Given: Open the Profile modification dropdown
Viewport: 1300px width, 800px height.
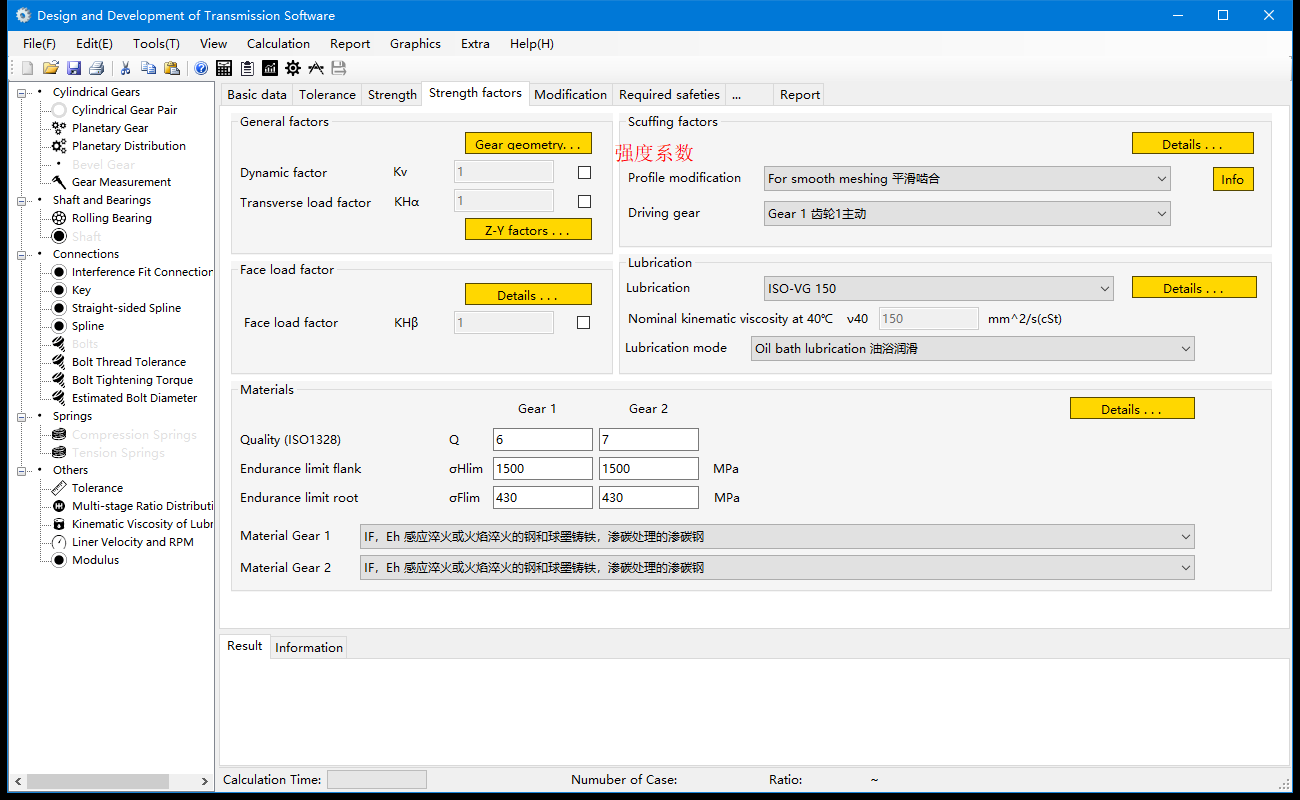Looking at the screenshot, I should pyautogui.click(x=967, y=179).
